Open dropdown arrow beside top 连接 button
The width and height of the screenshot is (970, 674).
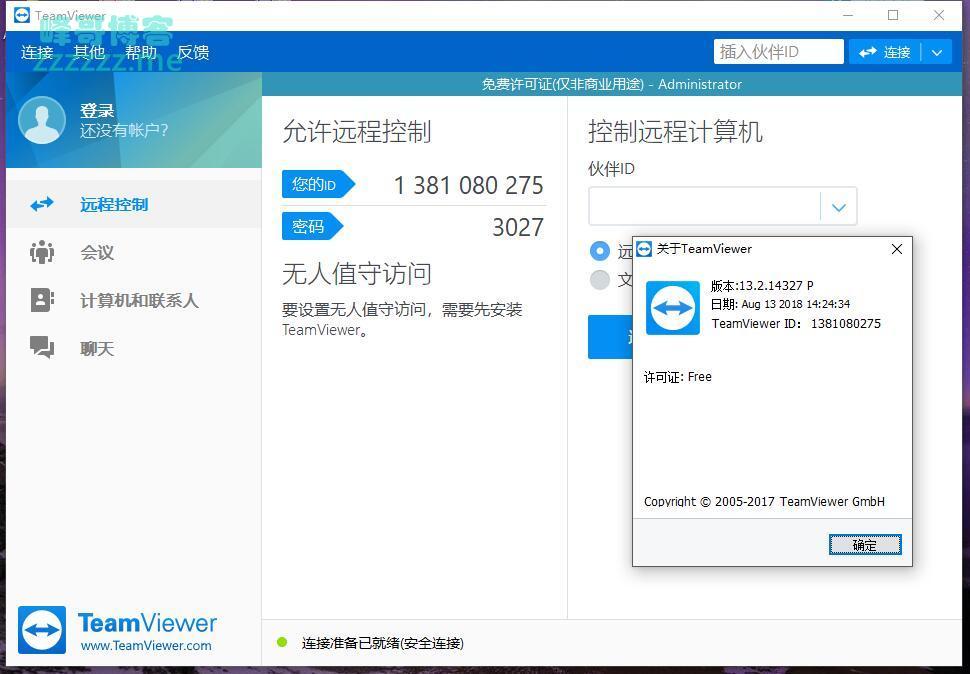937,52
